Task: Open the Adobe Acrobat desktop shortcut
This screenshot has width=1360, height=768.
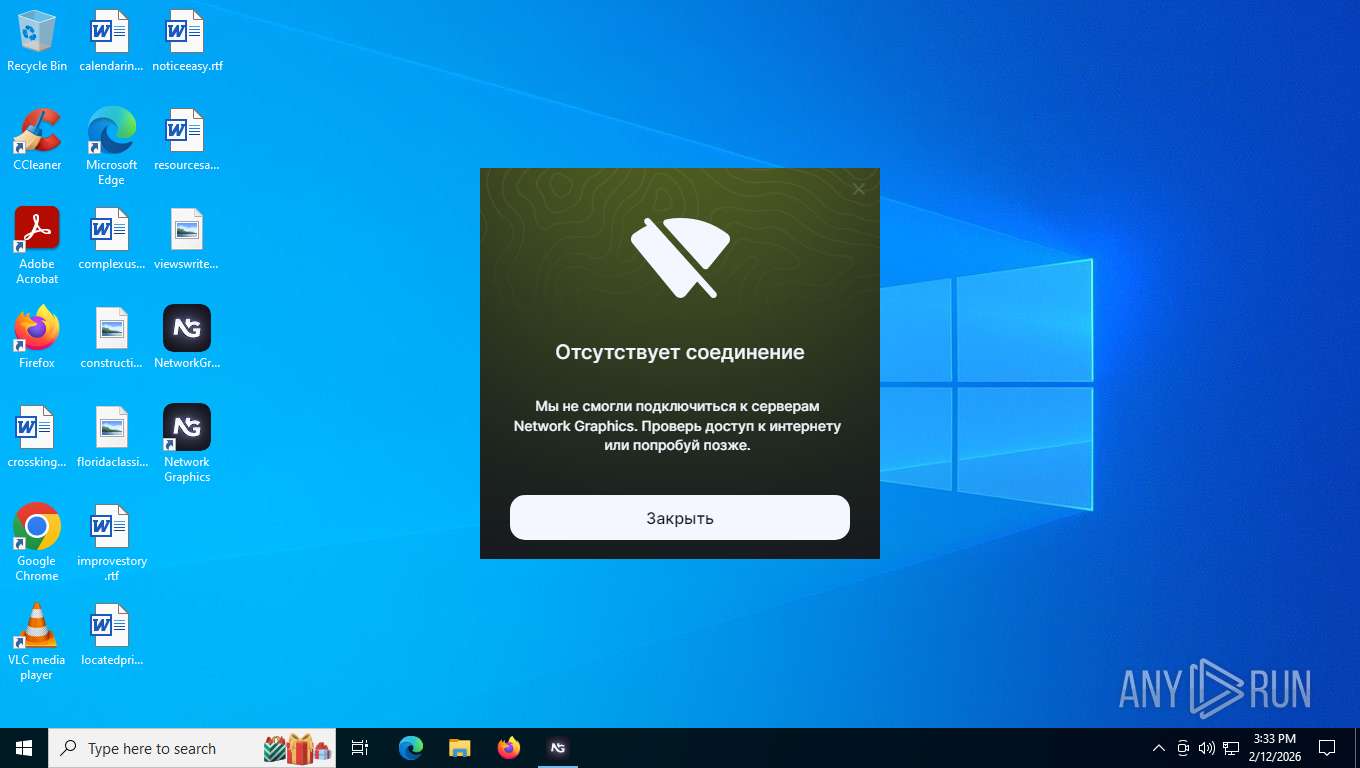Action: pos(37,246)
